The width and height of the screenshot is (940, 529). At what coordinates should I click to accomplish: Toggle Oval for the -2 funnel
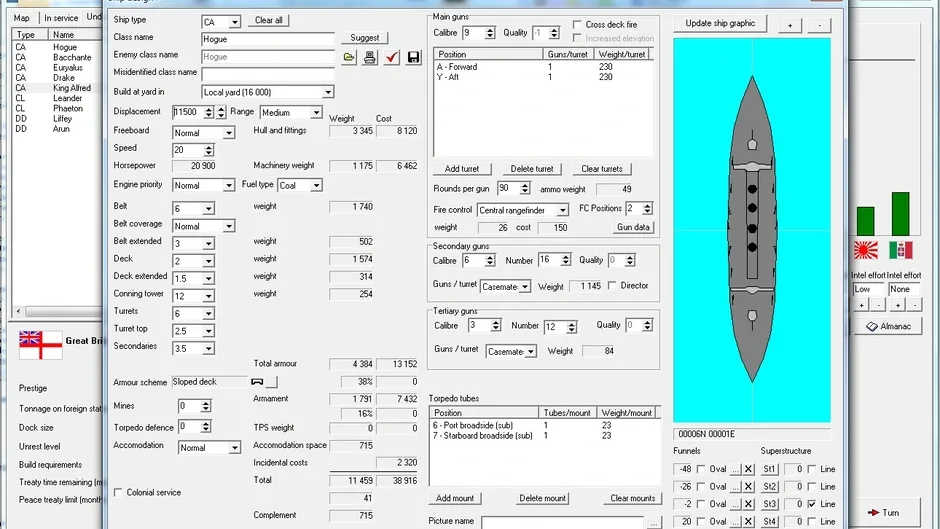click(701, 504)
